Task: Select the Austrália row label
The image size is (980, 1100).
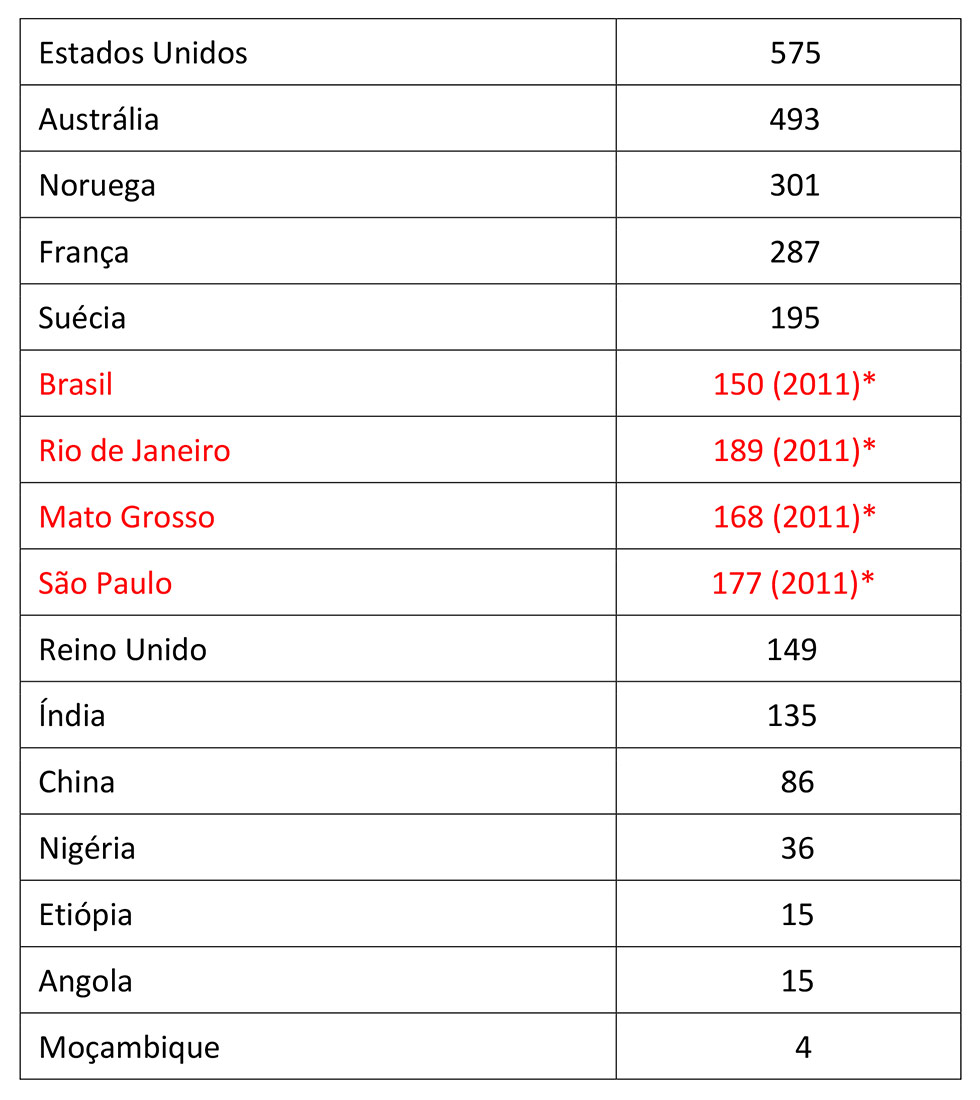Action: [x=99, y=119]
